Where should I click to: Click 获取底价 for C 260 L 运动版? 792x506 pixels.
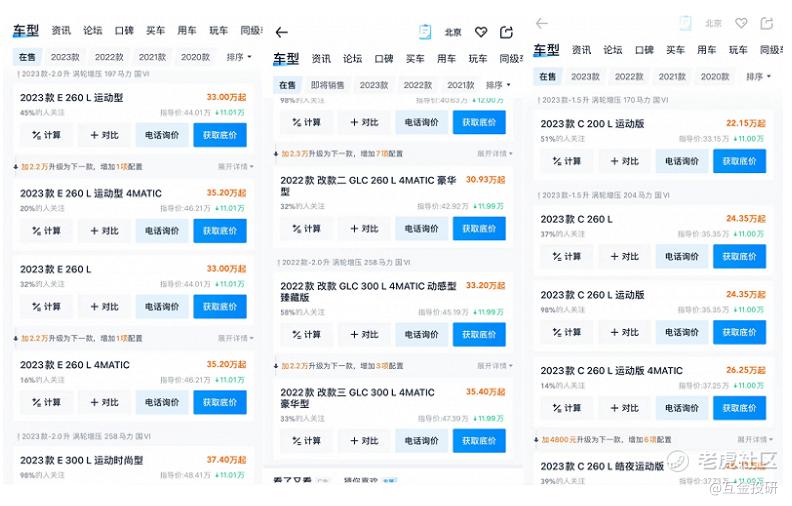pyautogui.click(x=739, y=332)
